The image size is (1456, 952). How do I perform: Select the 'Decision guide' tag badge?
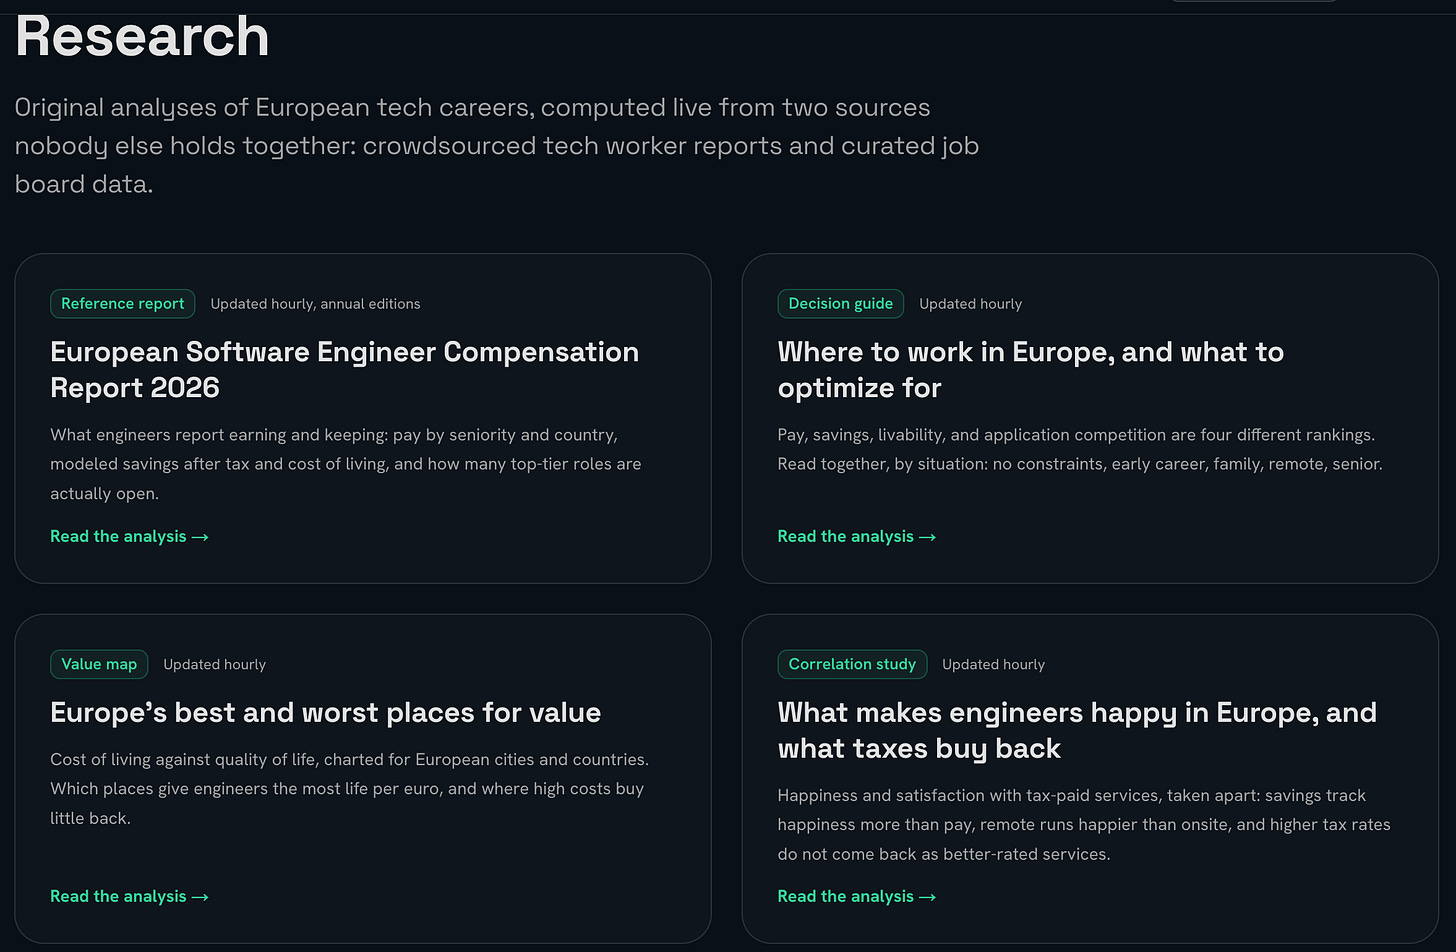[x=841, y=304]
